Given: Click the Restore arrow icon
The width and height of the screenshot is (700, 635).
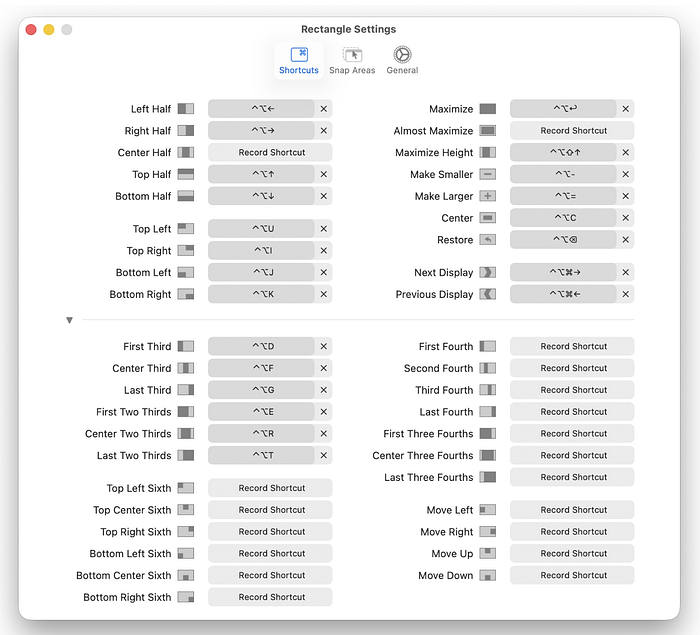Looking at the screenshot, I should click(488, 240).
